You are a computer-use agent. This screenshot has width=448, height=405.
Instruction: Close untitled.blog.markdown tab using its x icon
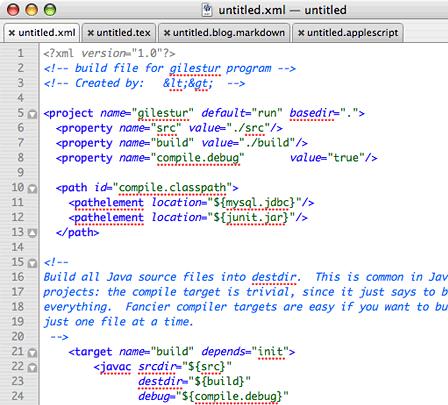tap(167, 33)
